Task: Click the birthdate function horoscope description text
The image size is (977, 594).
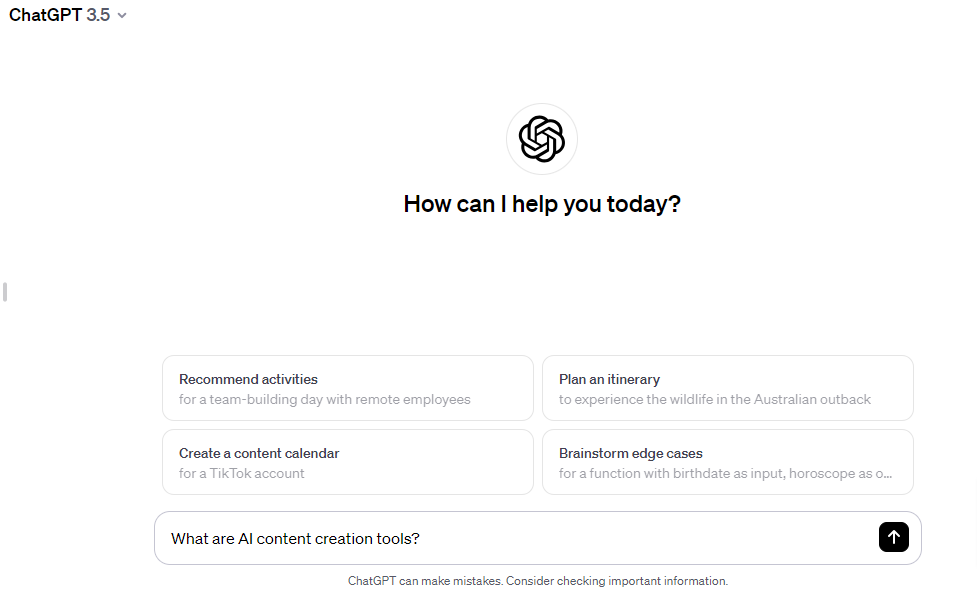Action: click(x=725, y=474)
